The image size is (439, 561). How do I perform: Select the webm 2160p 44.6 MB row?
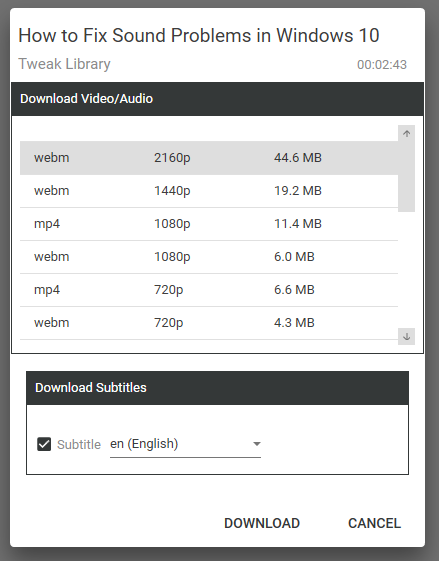click(x=209, y=158)
